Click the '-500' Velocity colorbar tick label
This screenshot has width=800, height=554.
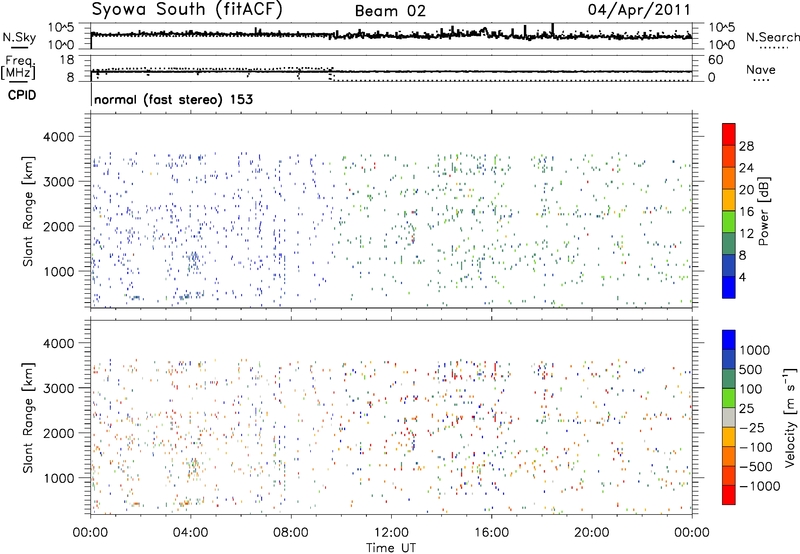(756, 466)
